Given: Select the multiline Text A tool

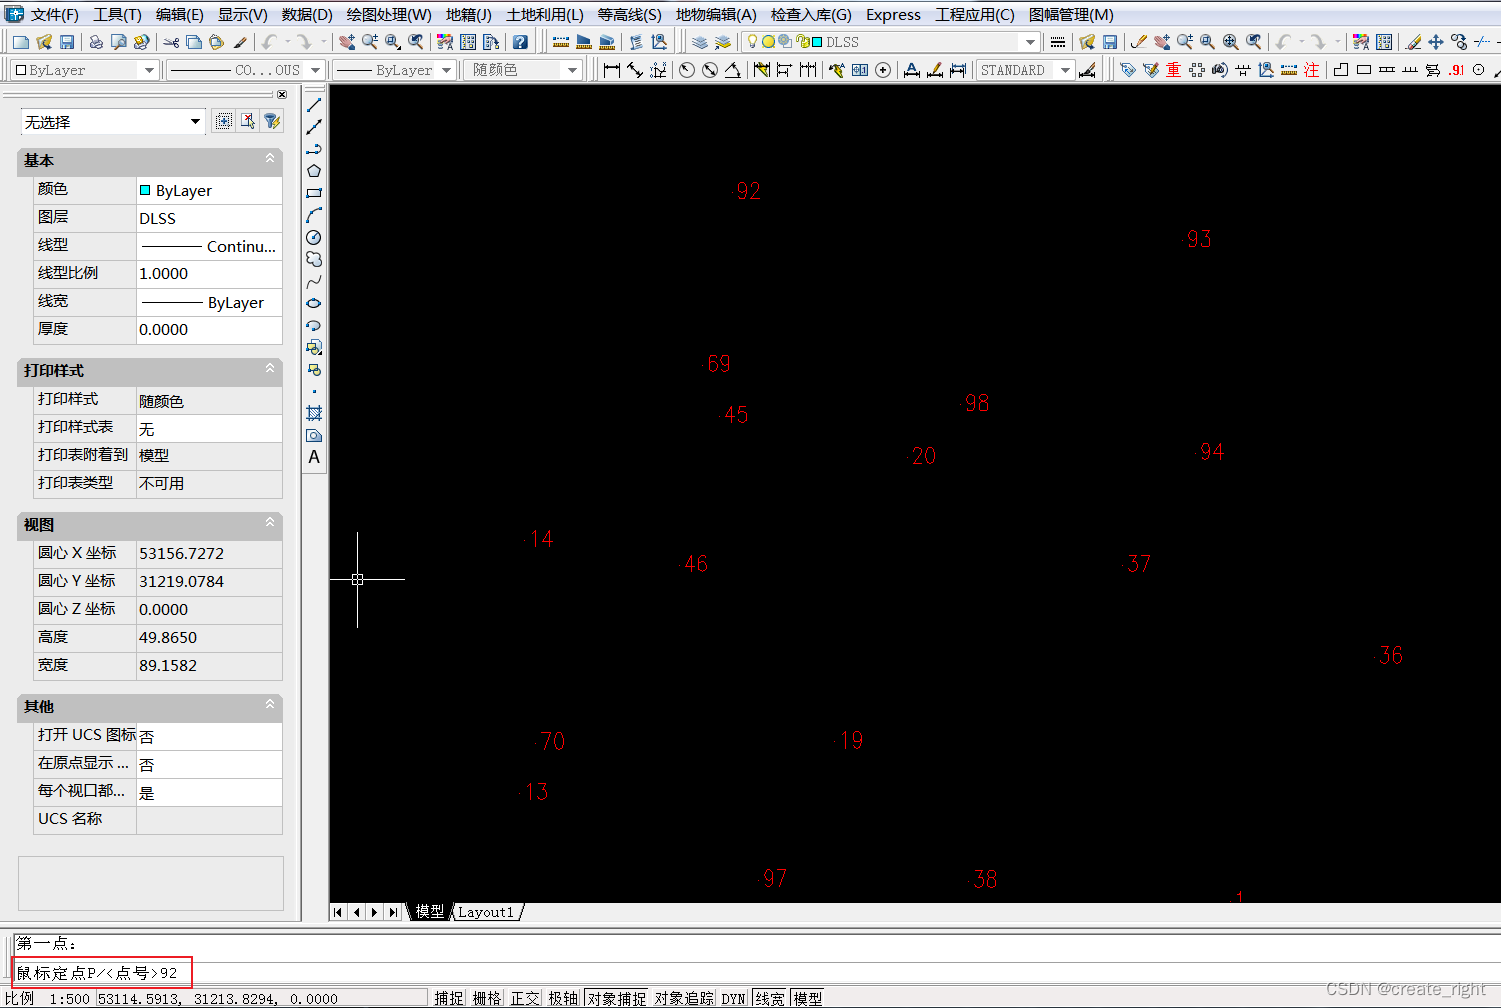Looking at the screenshot, I should tap(314, 457).
